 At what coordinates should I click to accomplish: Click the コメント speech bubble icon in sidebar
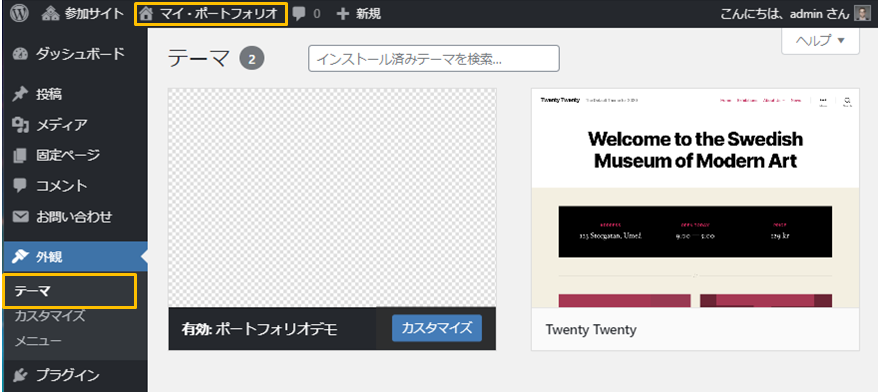point(20,185)
